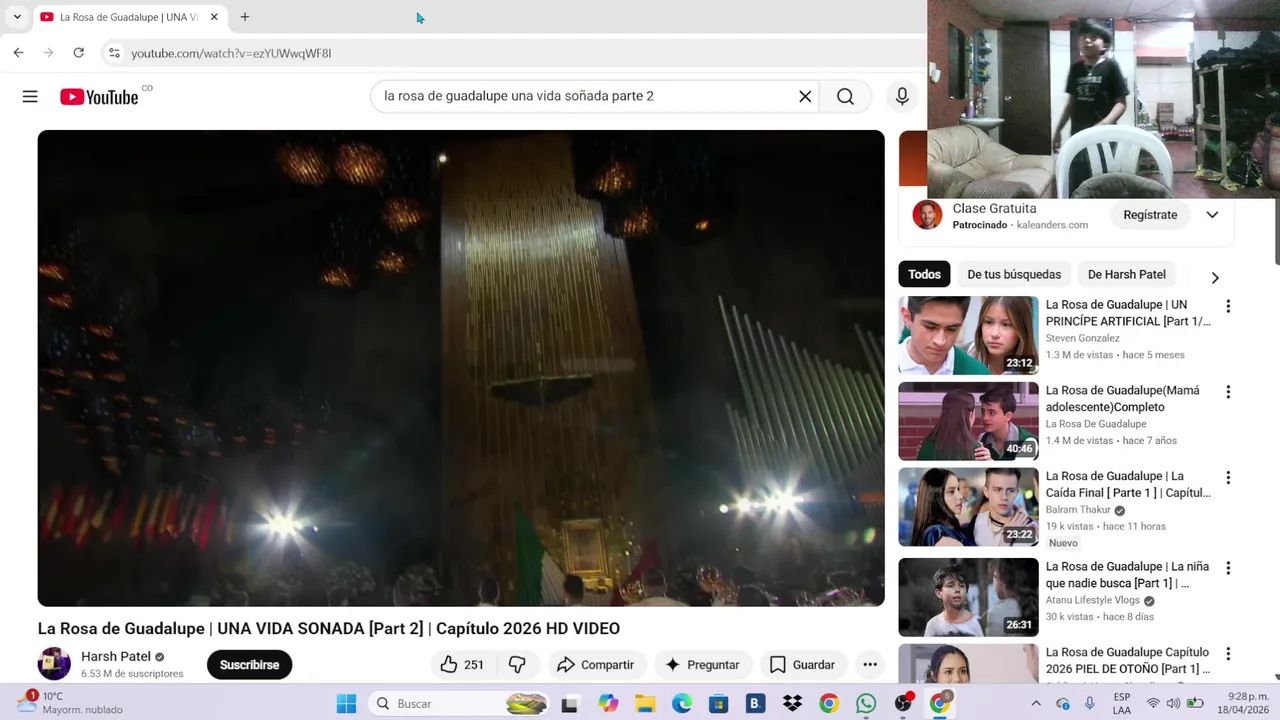Like the video showing 251 likes
Screen dimensions: 1280x720
(x=462, y=665)
